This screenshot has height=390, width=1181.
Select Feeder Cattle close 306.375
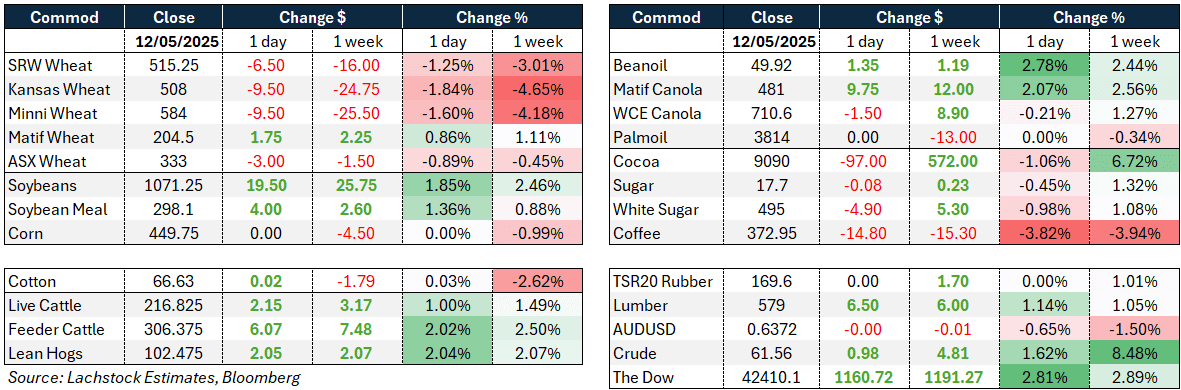[173, 330]
